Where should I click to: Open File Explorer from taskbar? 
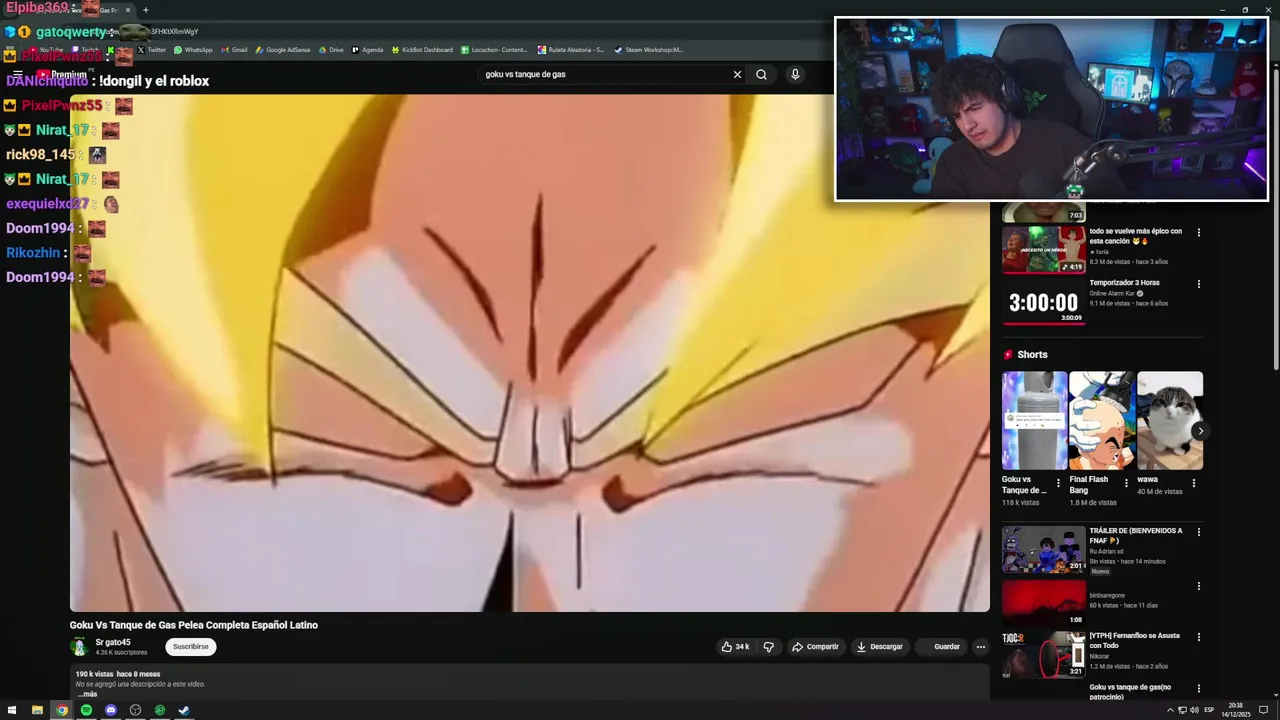pos(37,710)
